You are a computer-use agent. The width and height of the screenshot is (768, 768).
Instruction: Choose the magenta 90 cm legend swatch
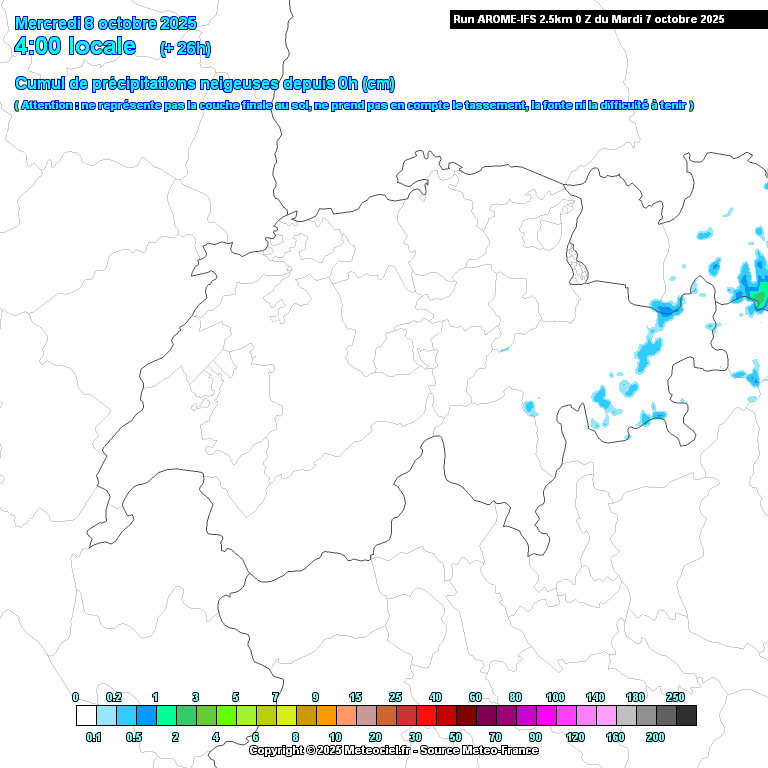point(546,716)
